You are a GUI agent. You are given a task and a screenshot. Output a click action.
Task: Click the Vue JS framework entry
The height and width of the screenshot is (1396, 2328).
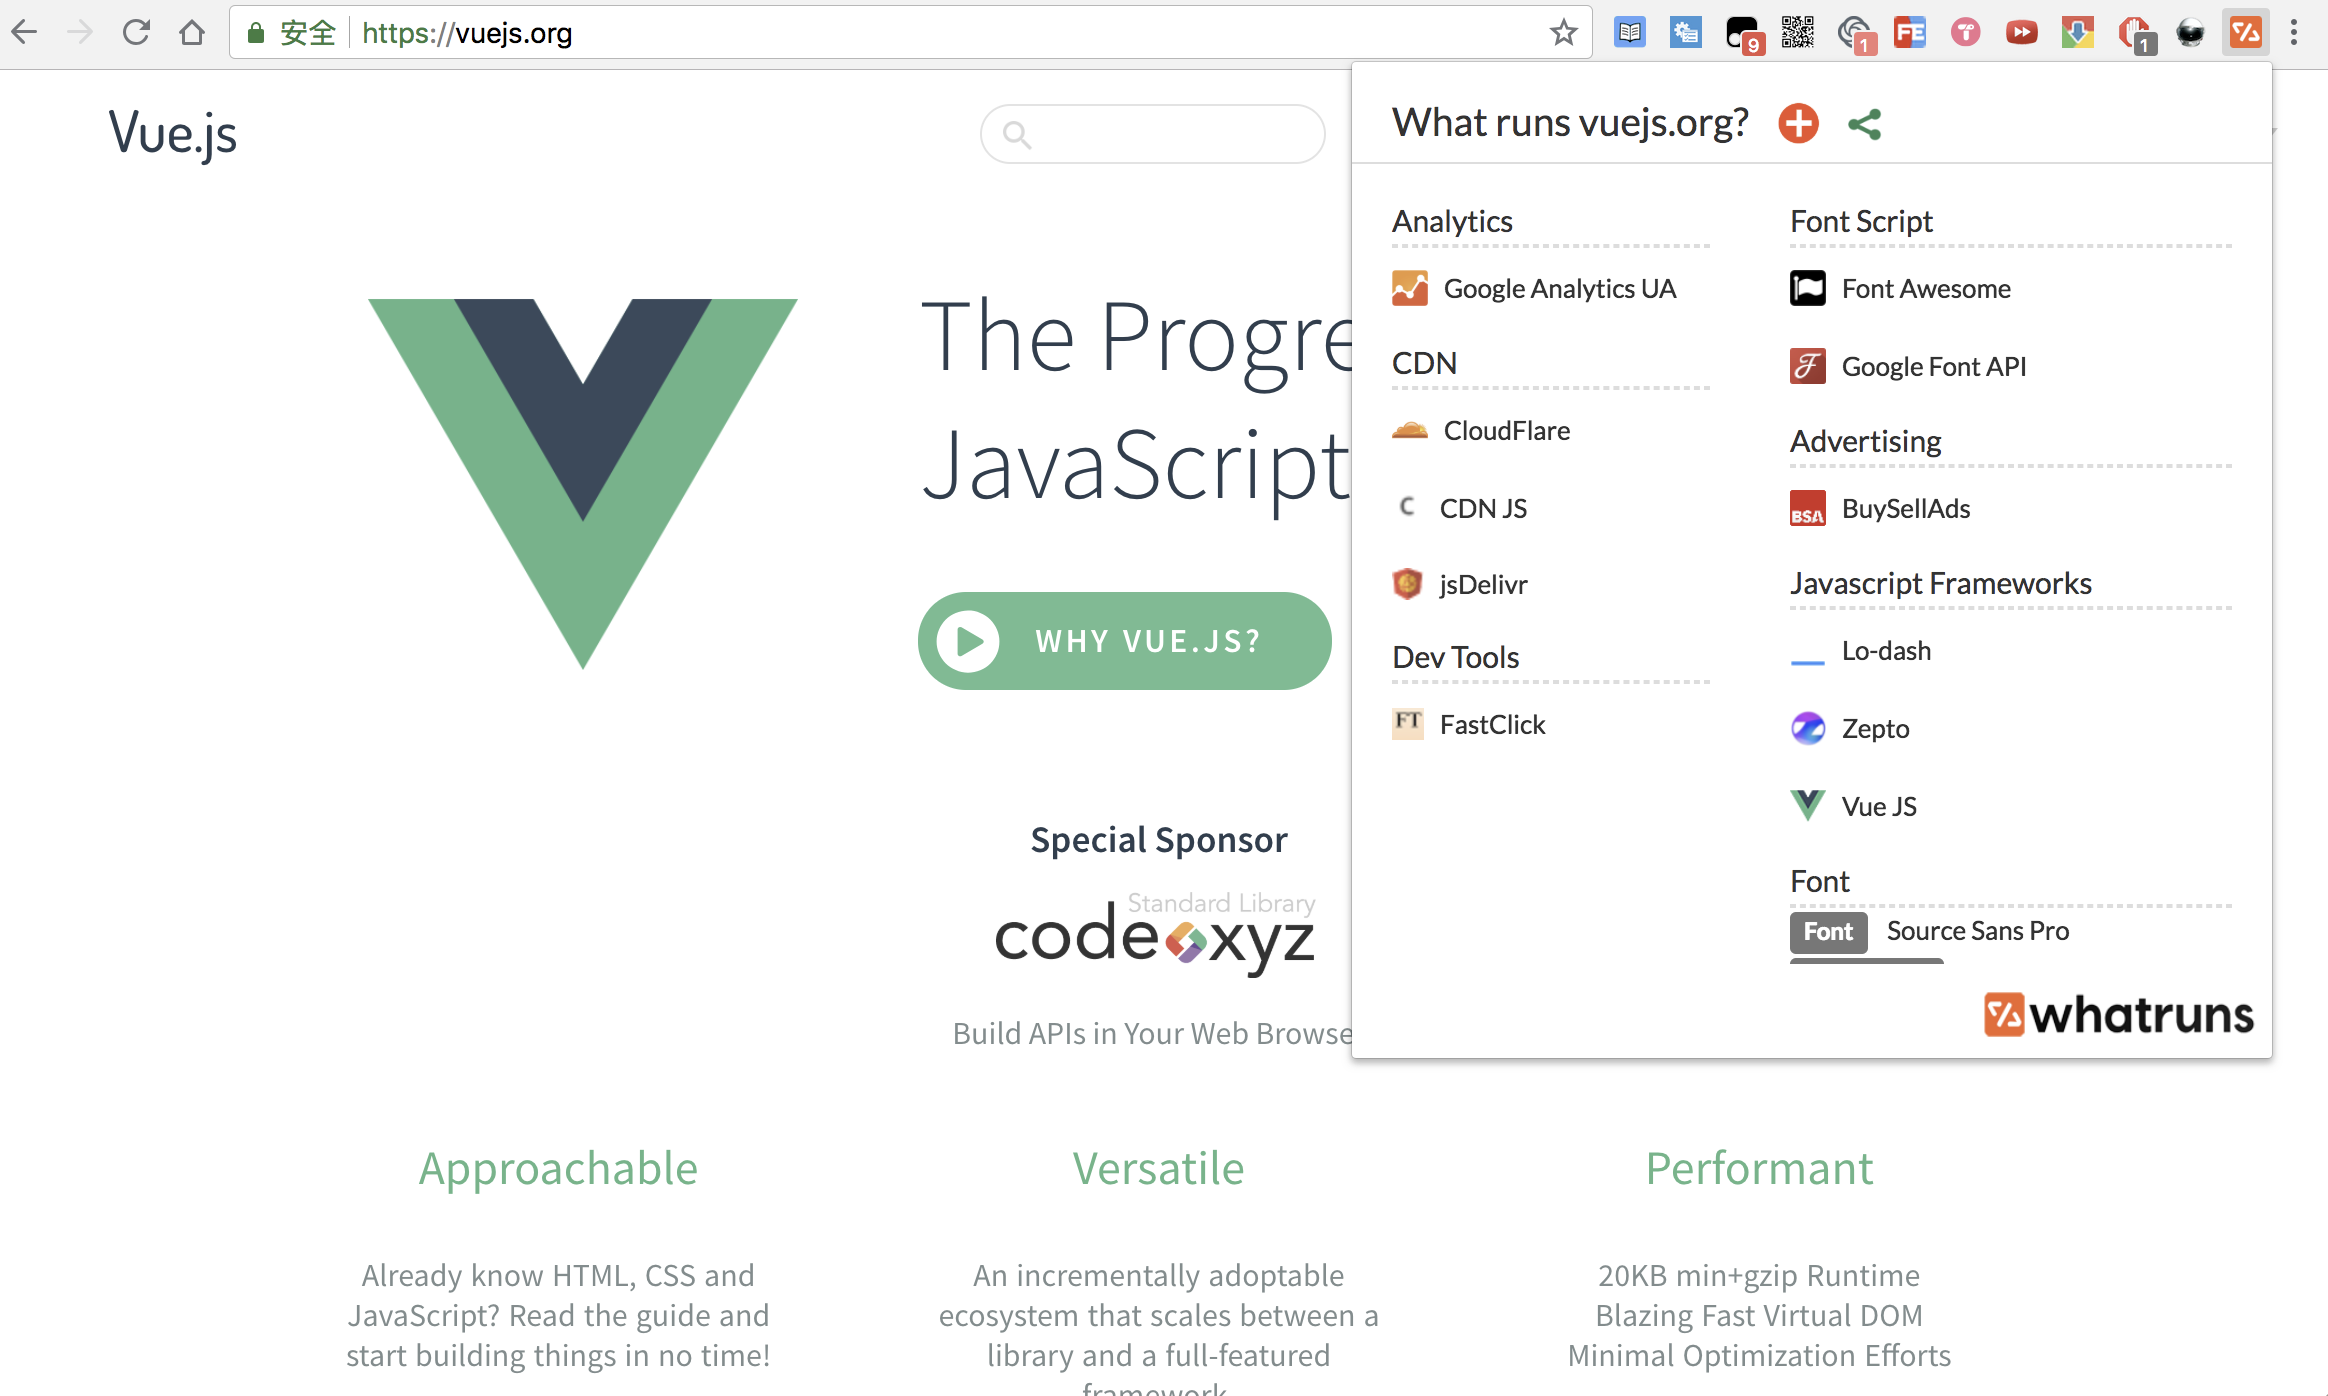(x=1878, y=807)
